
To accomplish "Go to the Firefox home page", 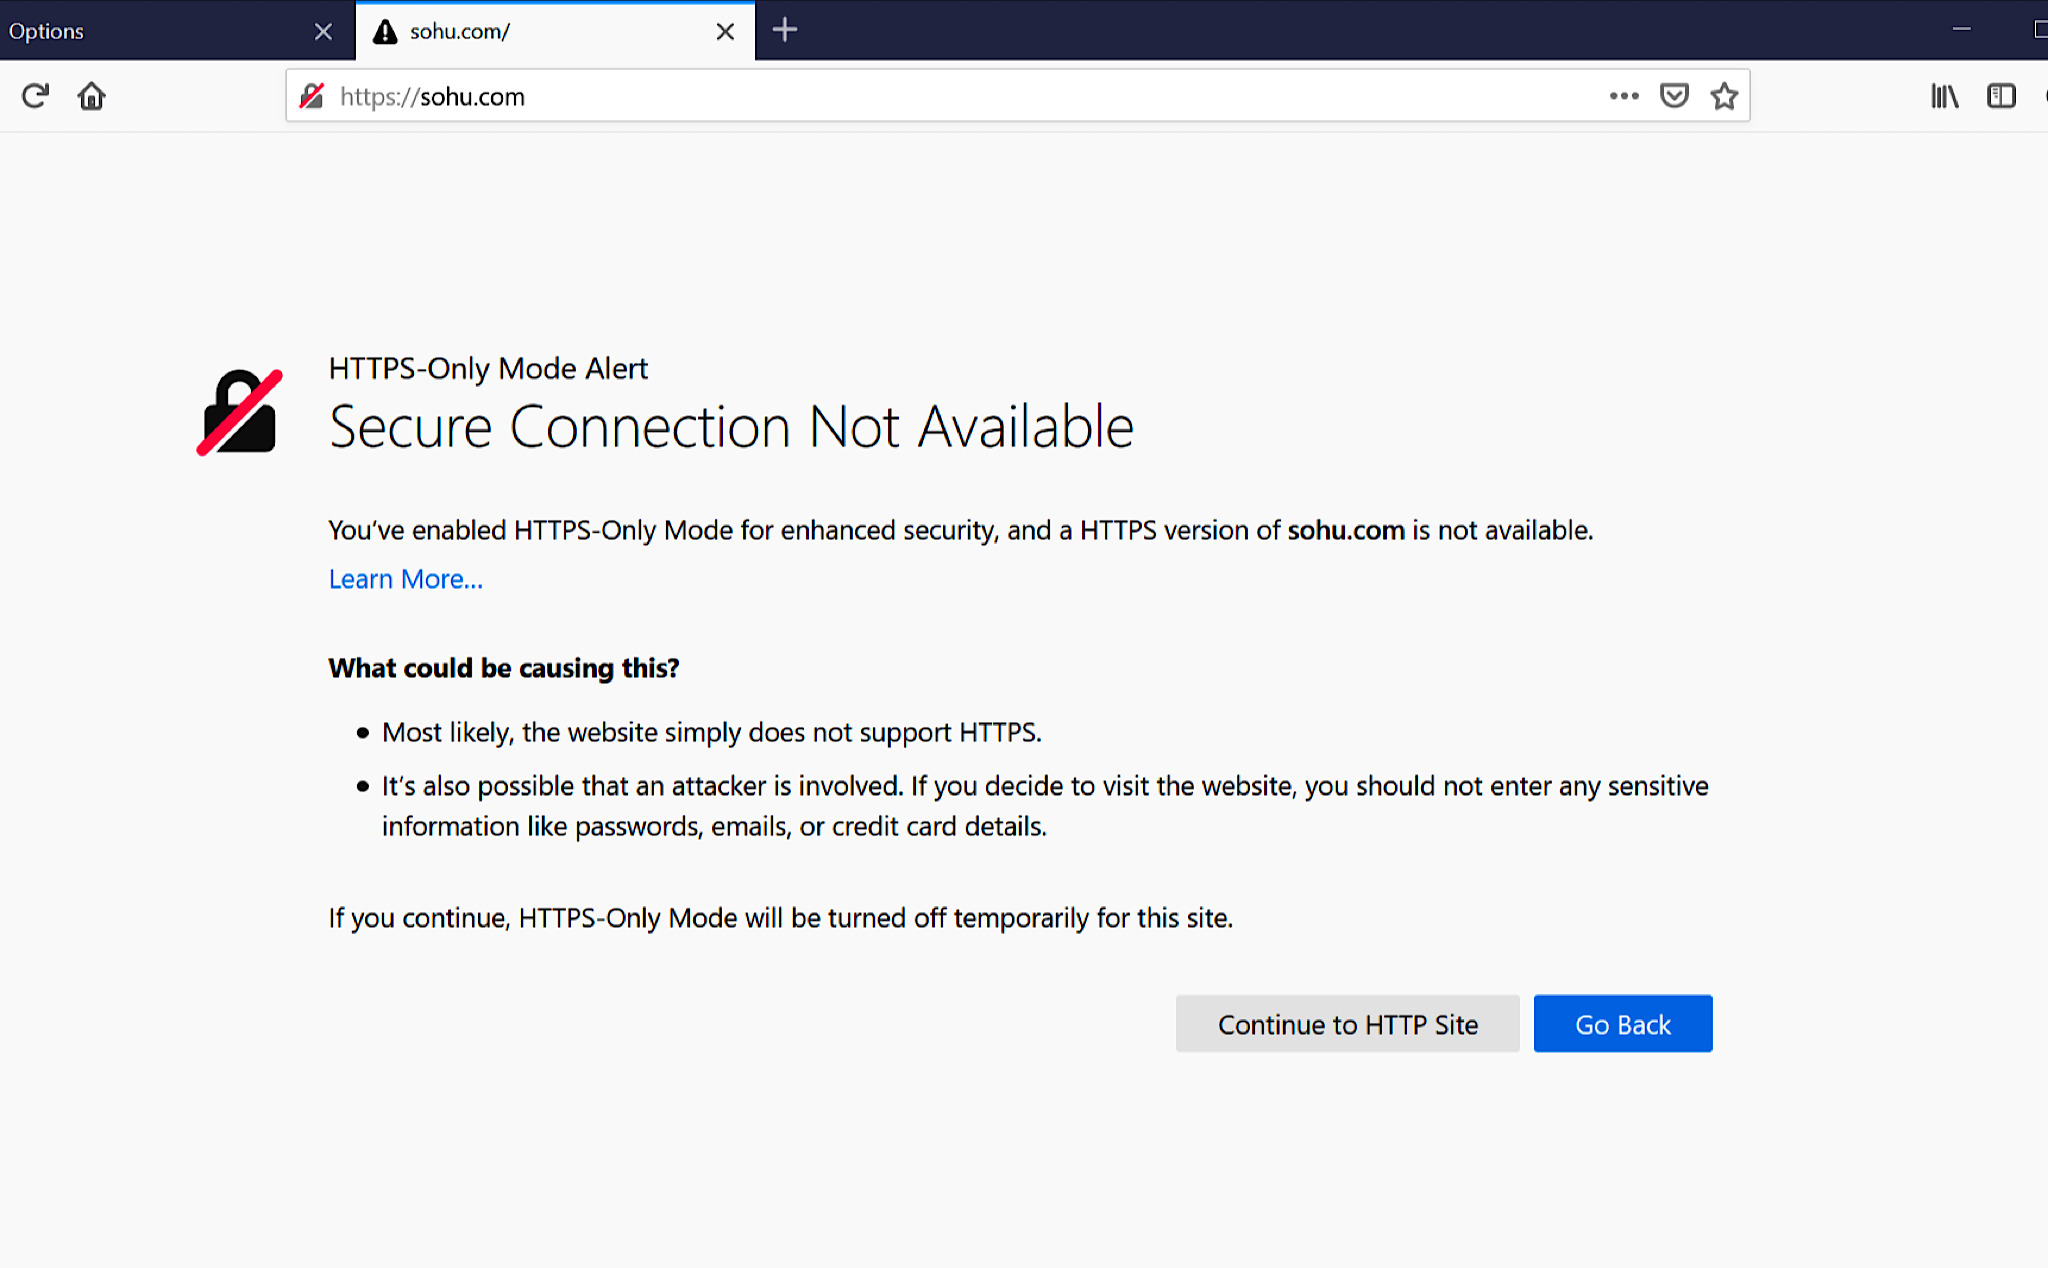I will (x=91, y=96).
